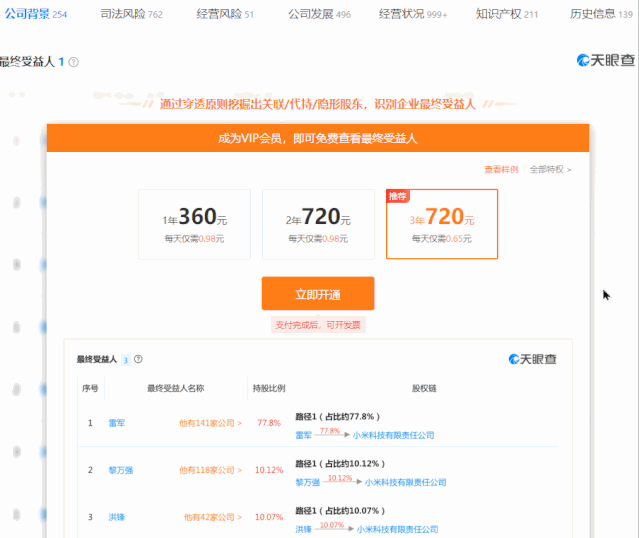Viewport: 639px width, 538px height.
Task: Click the 每天仅需0.65元 price note
Action: coord(442,238)
